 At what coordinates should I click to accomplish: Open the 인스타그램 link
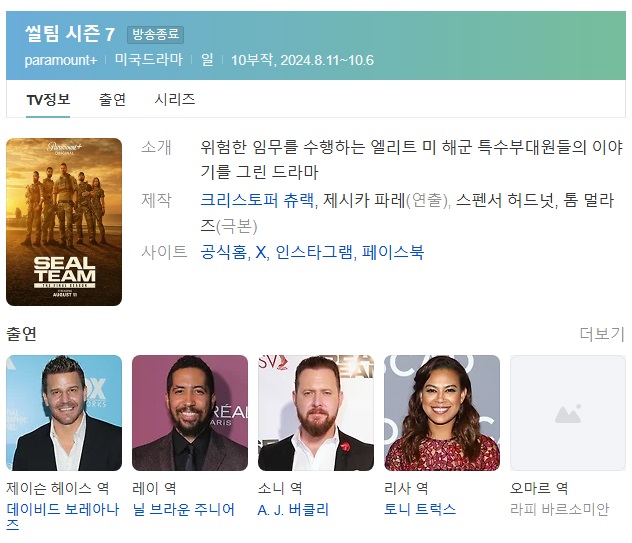coord(314,252)
